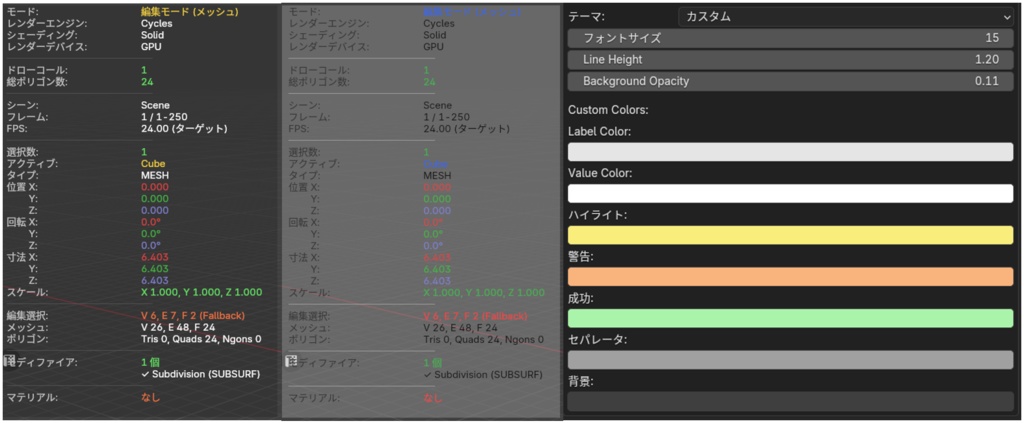Click 'Cycles' value in the middle overlay
The height and width of the screenshot is (423, 1024).
tap(439, 24)
